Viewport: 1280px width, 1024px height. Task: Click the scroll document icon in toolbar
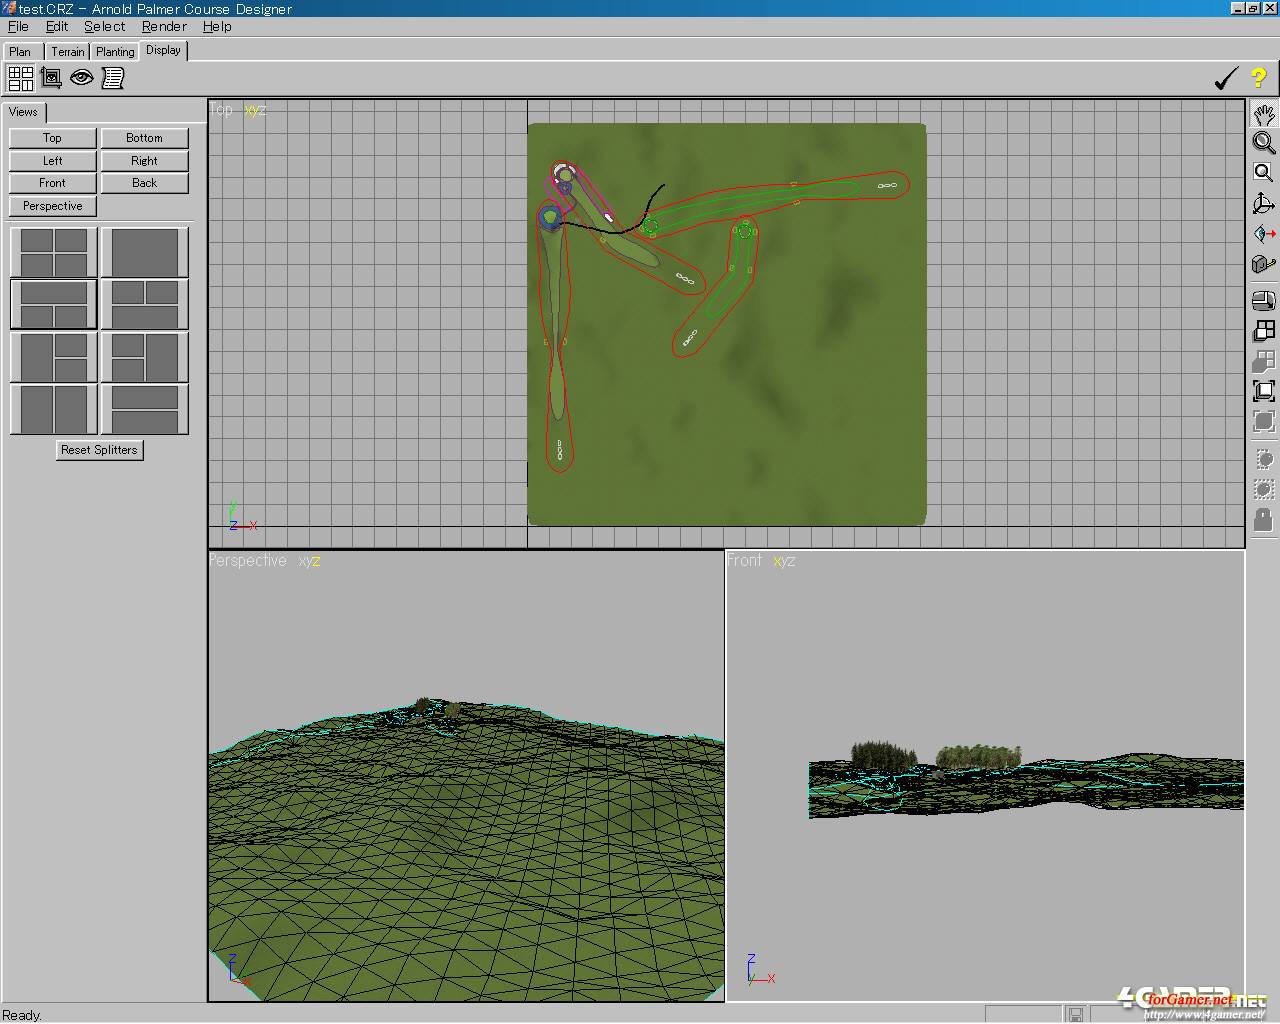113,77
